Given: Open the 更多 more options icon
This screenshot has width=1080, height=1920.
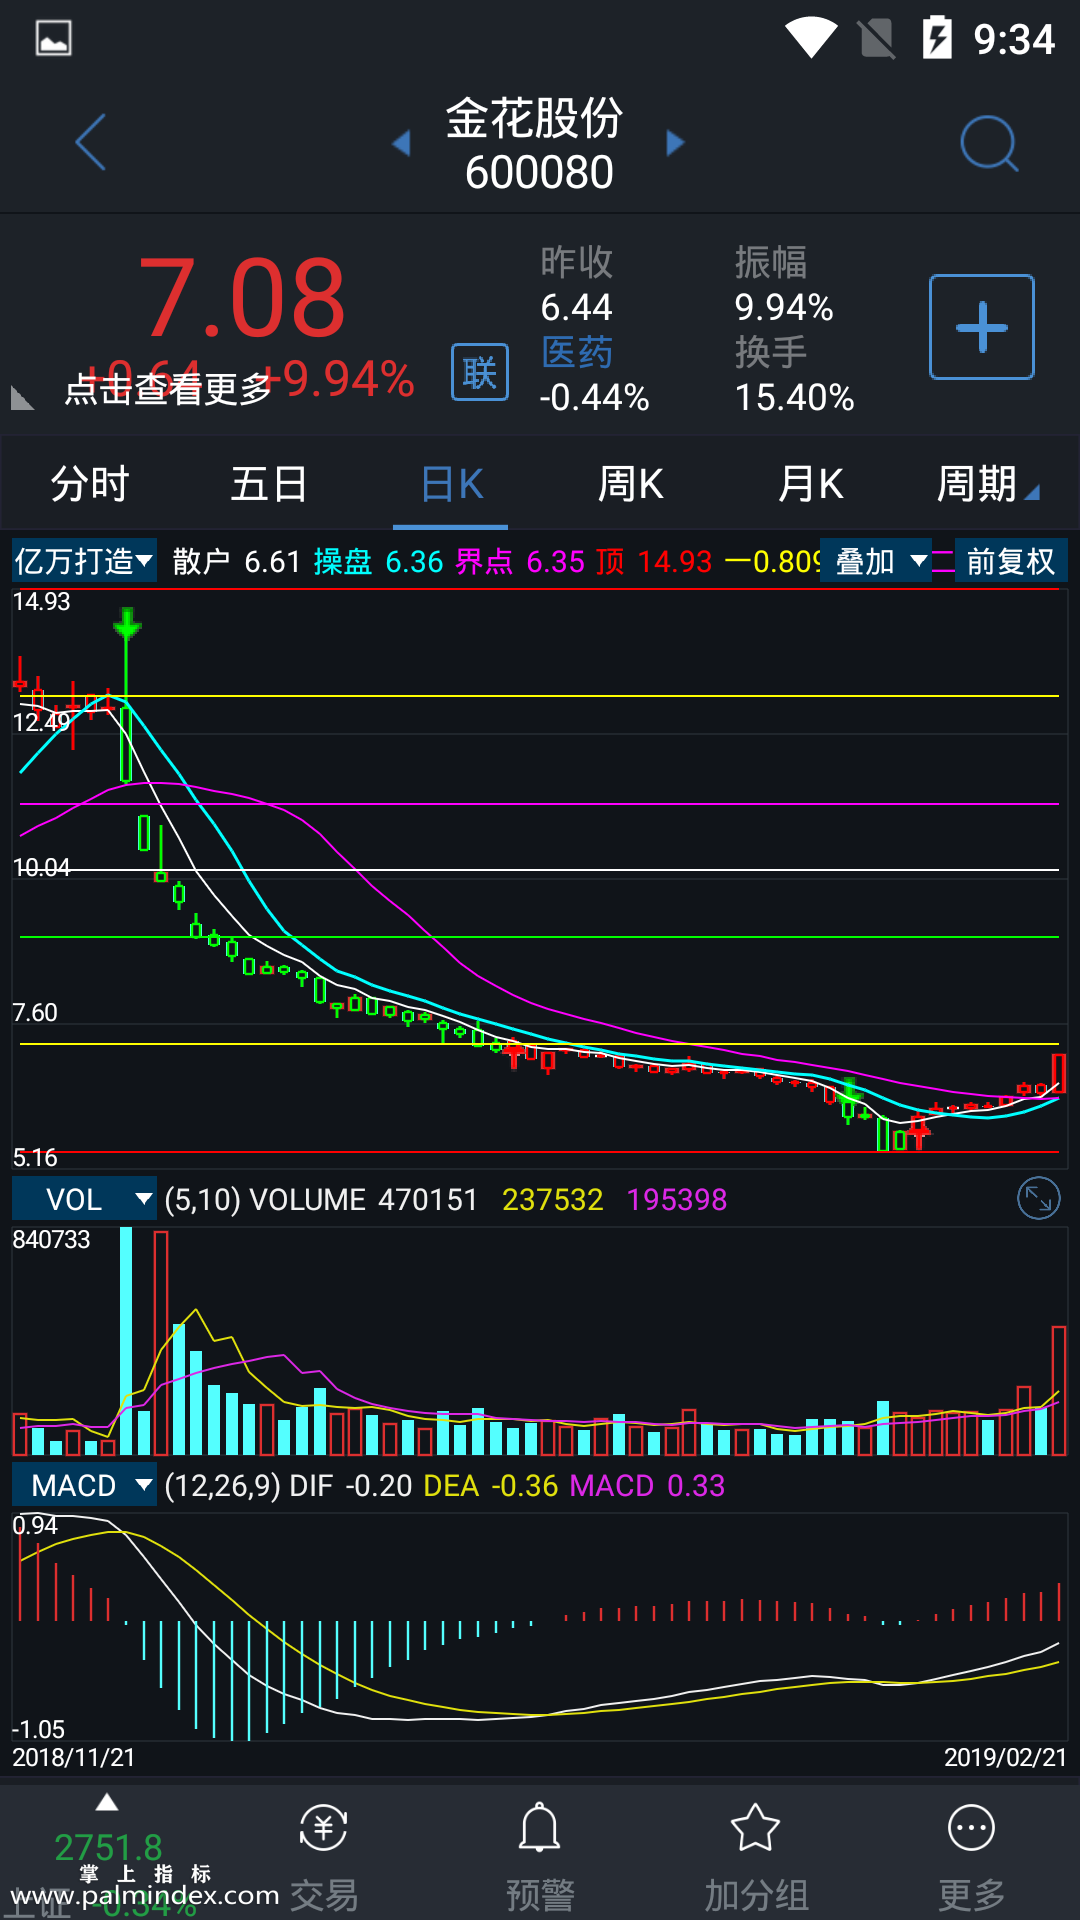Looking at the screenshot, I should (x=971, y=1828).
